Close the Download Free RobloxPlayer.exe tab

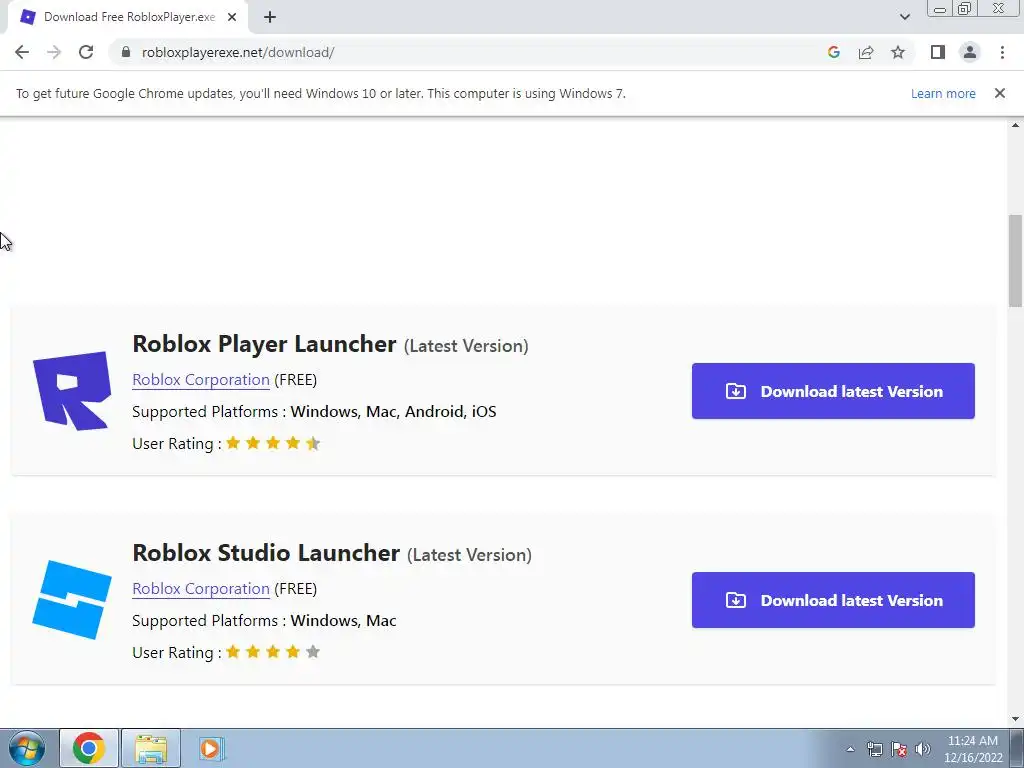tap(232, 17)
